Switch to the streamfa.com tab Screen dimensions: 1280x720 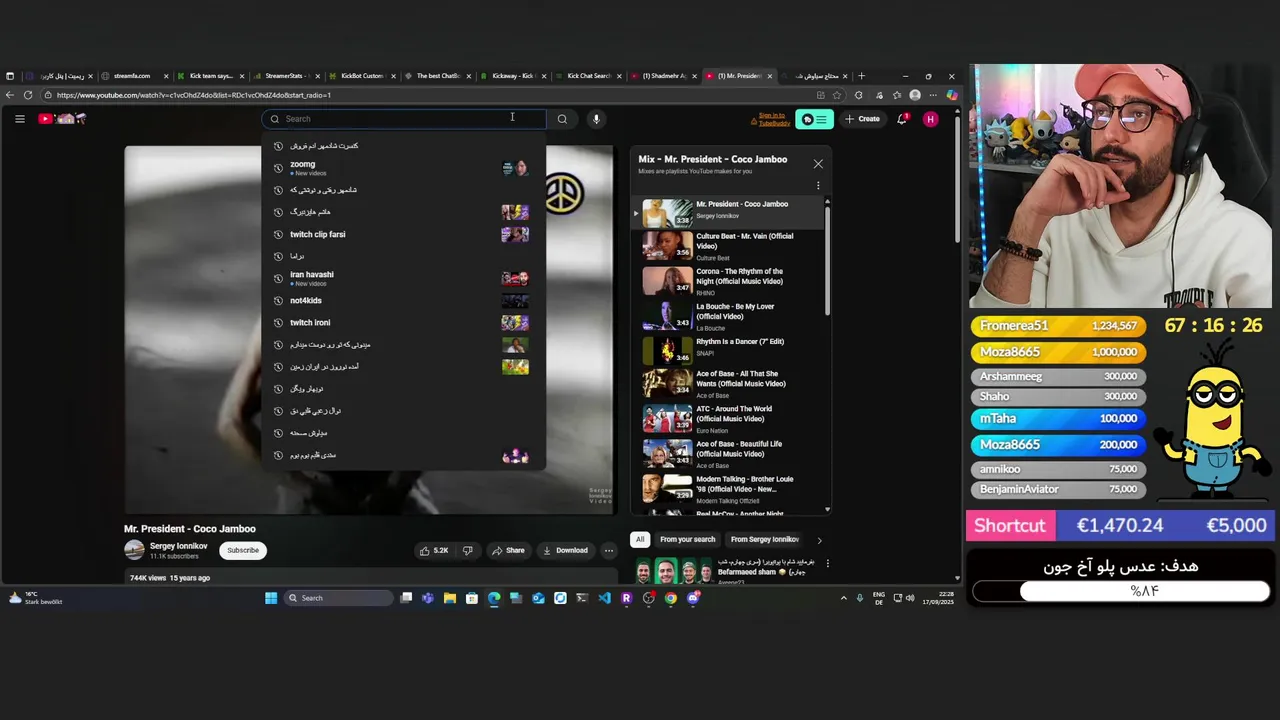[x=133, y=76]
